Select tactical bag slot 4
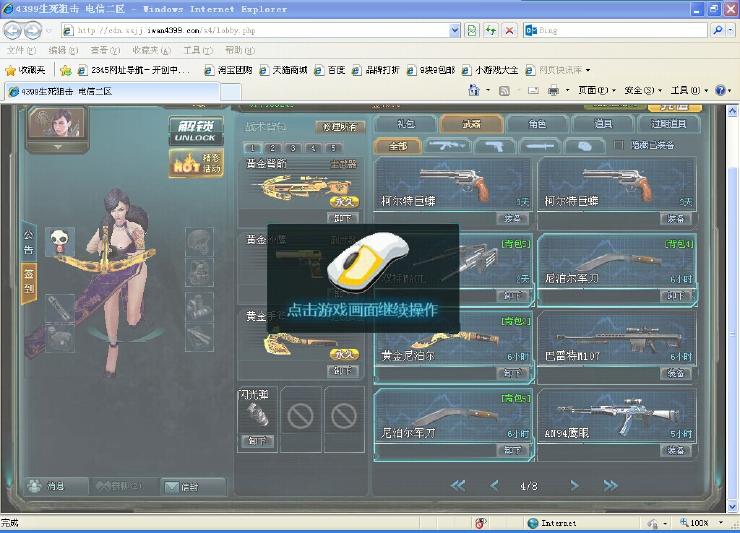Image resolution: width=740 pixels, height=533 pixels. click(x=313, y=148)
